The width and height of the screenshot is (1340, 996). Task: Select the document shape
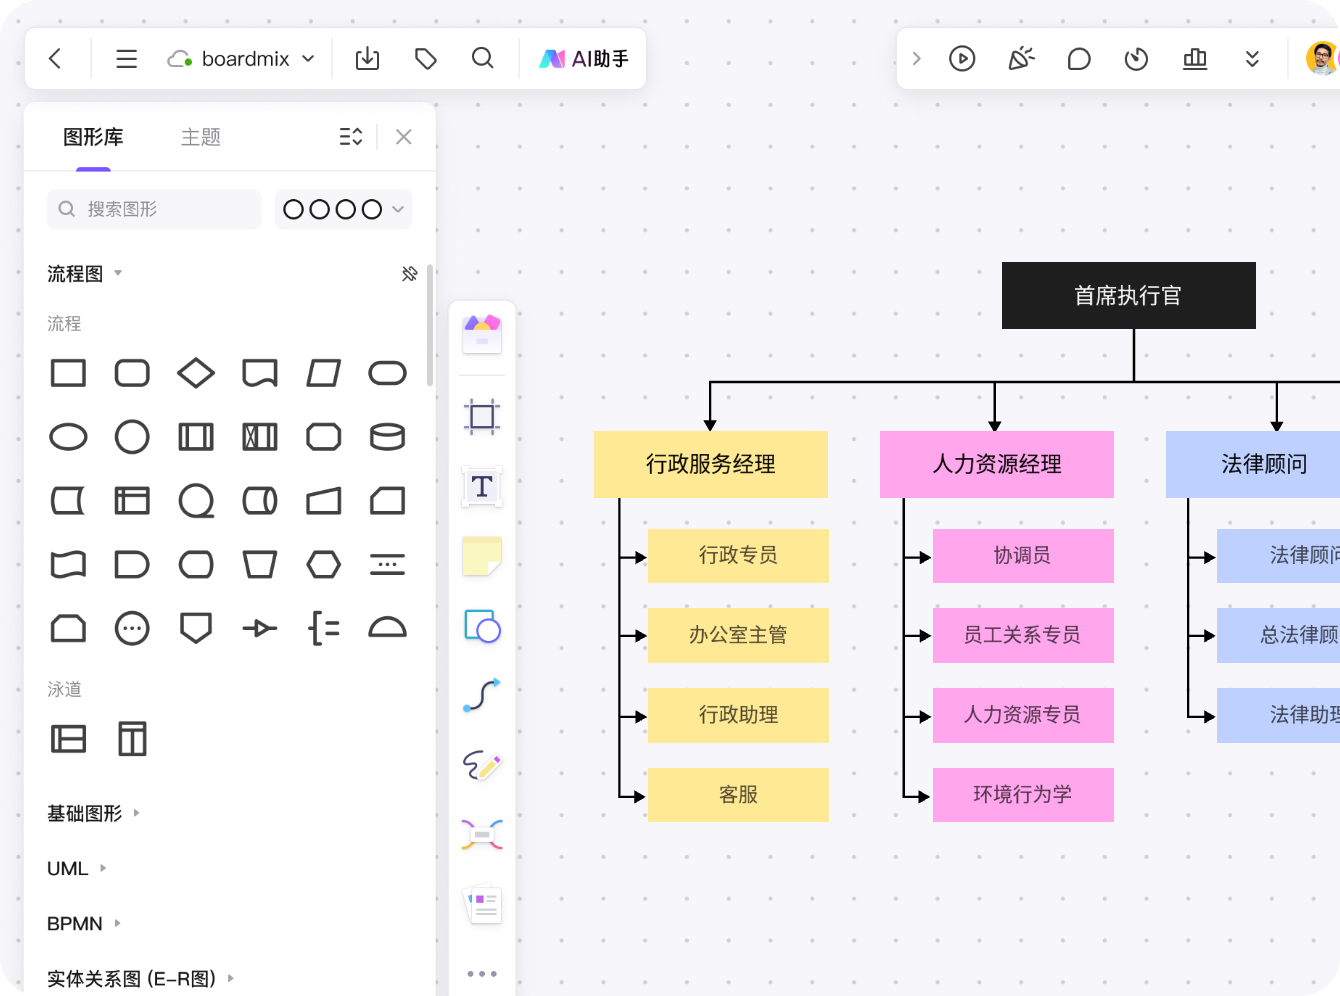(260, 373)
